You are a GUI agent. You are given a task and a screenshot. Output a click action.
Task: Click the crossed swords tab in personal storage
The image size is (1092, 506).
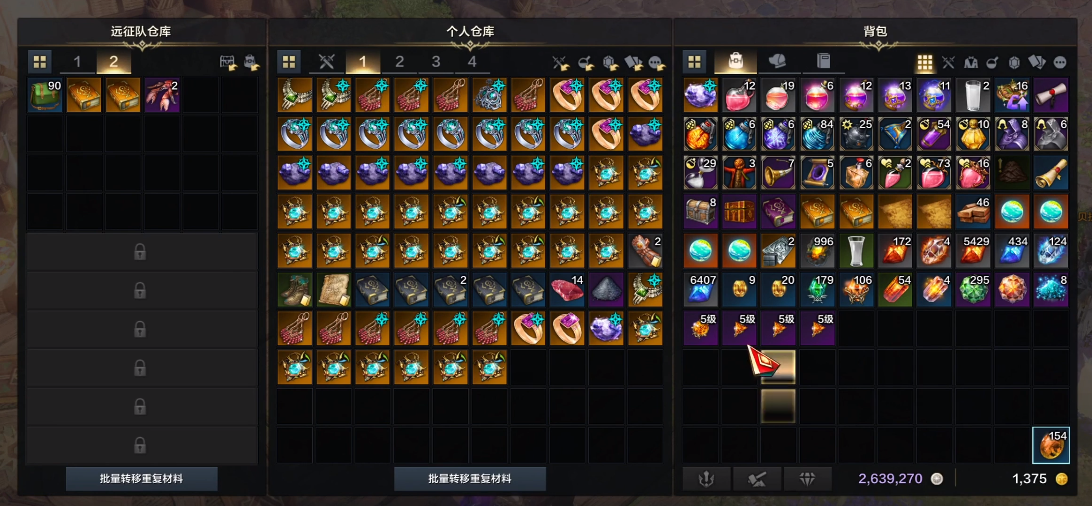[x=327, y=61]
